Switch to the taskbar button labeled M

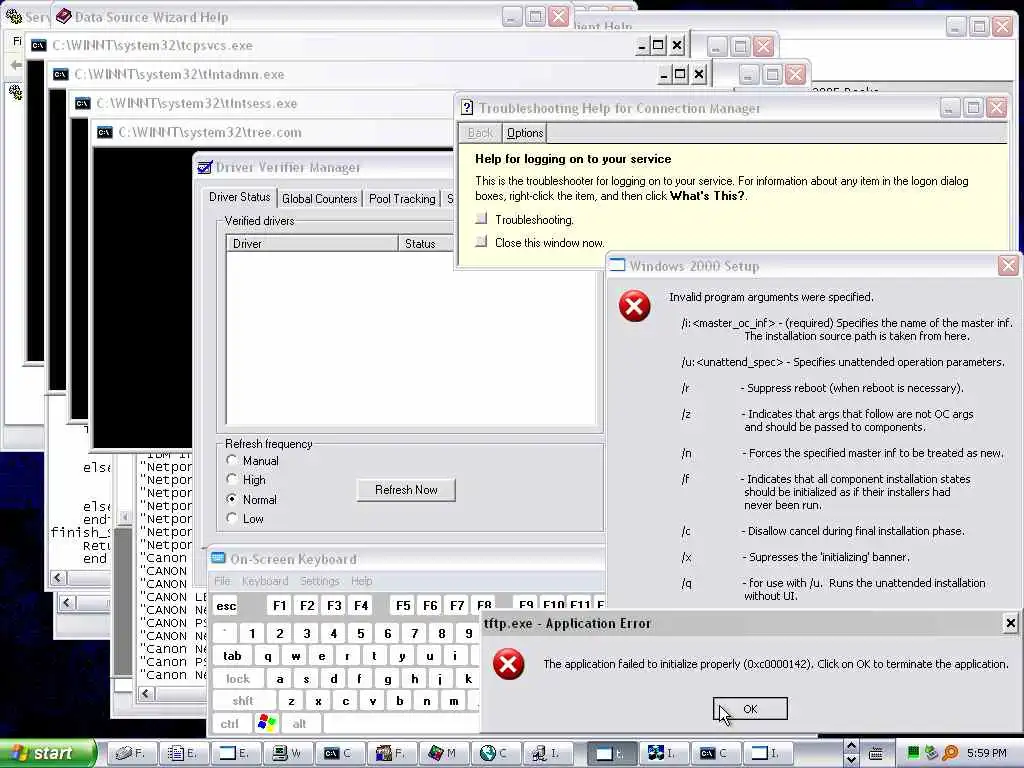(442, 753)
